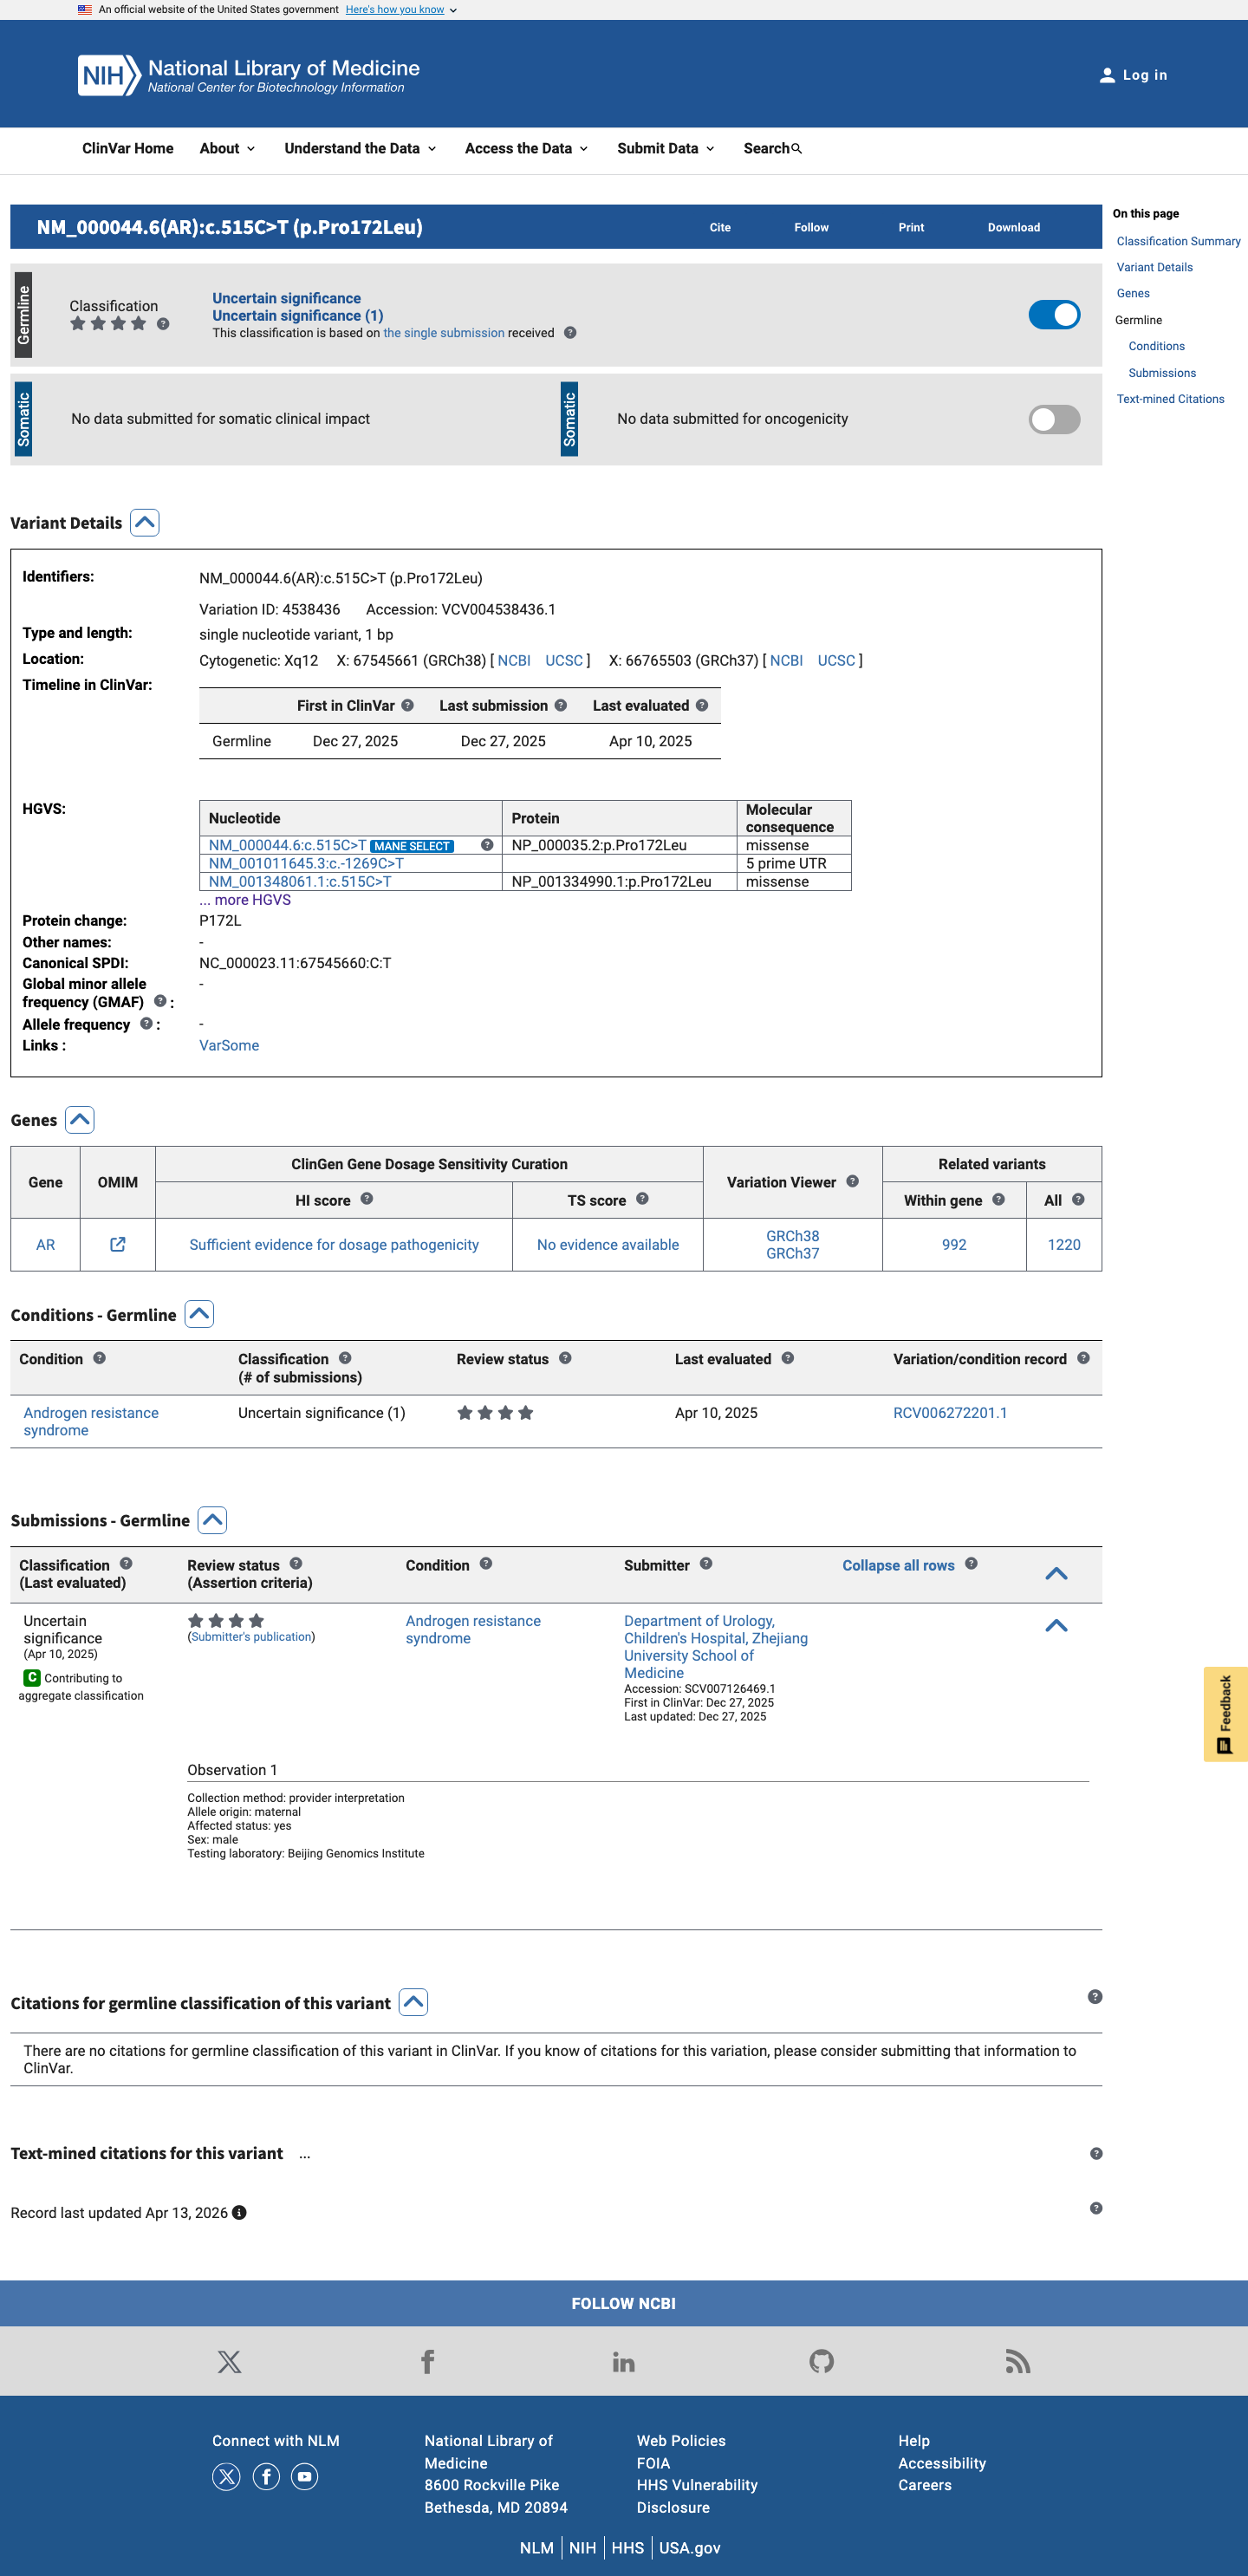This screenshot has width=1248, height=2576.
Task: Open the VarSome link
Action: pyautogui.click(x=229, y=1045)
